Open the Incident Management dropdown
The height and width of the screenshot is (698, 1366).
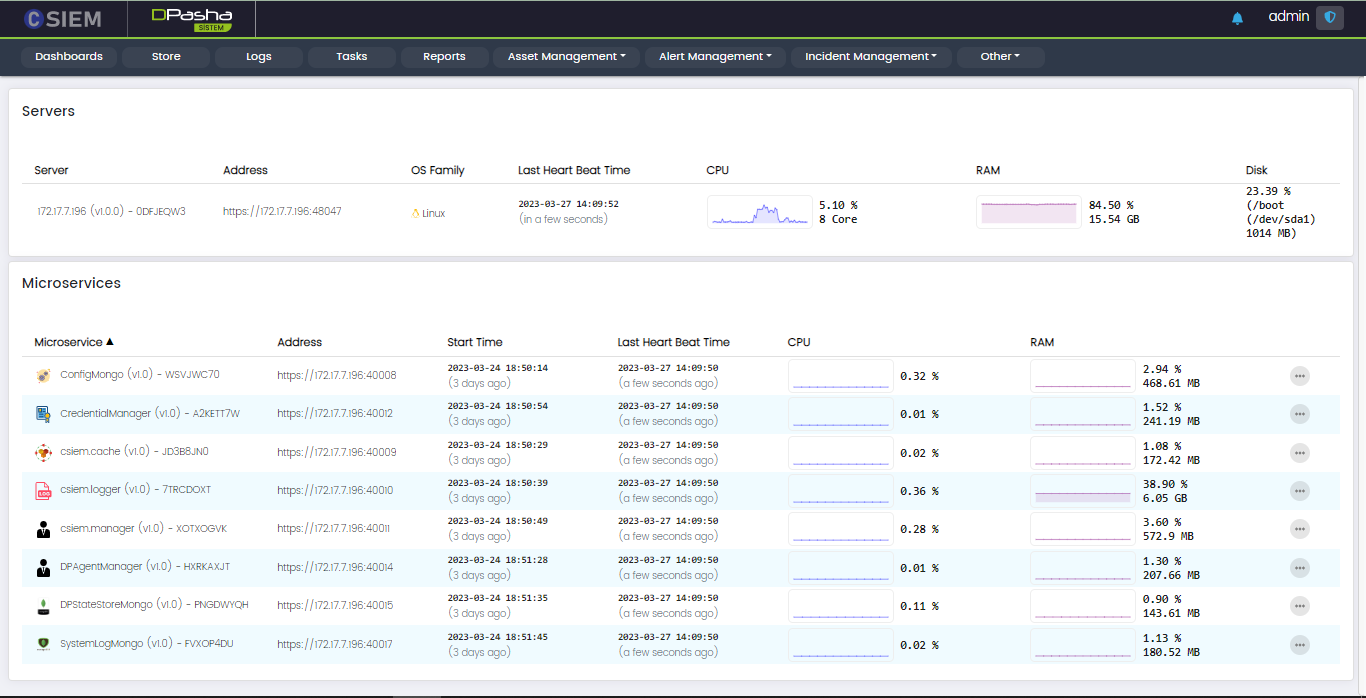[870, 57]
